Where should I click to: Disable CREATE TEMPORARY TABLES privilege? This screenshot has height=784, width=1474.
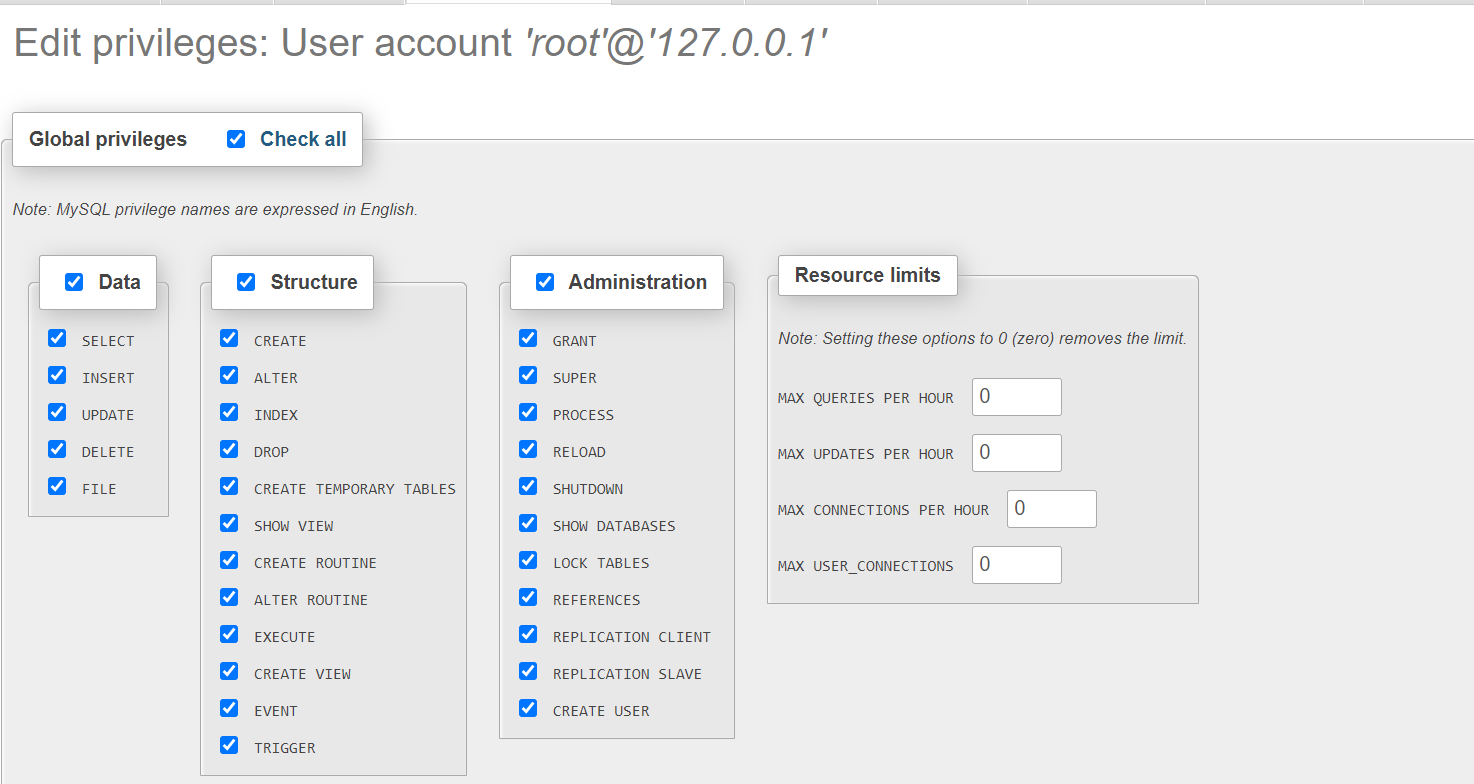[229, 486]
